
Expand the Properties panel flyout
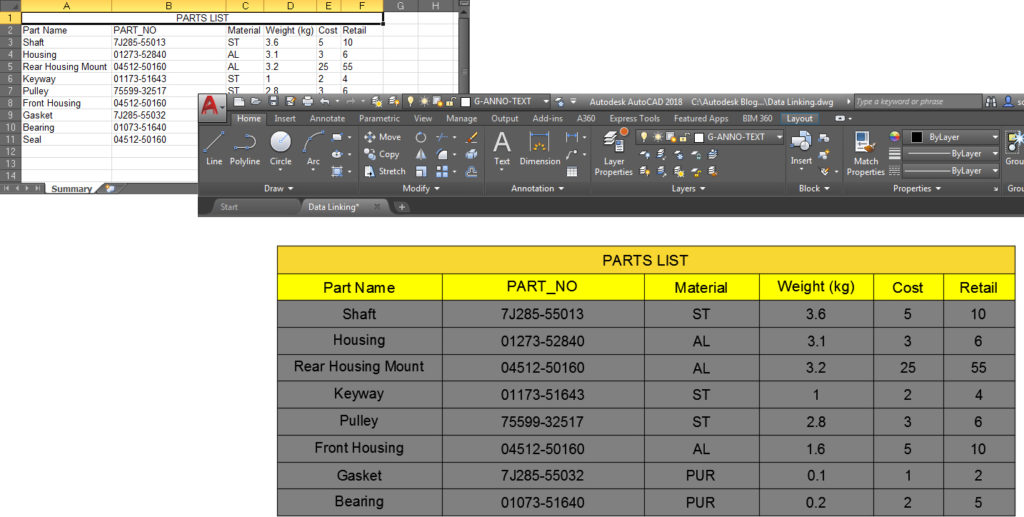tap(917, 189)
